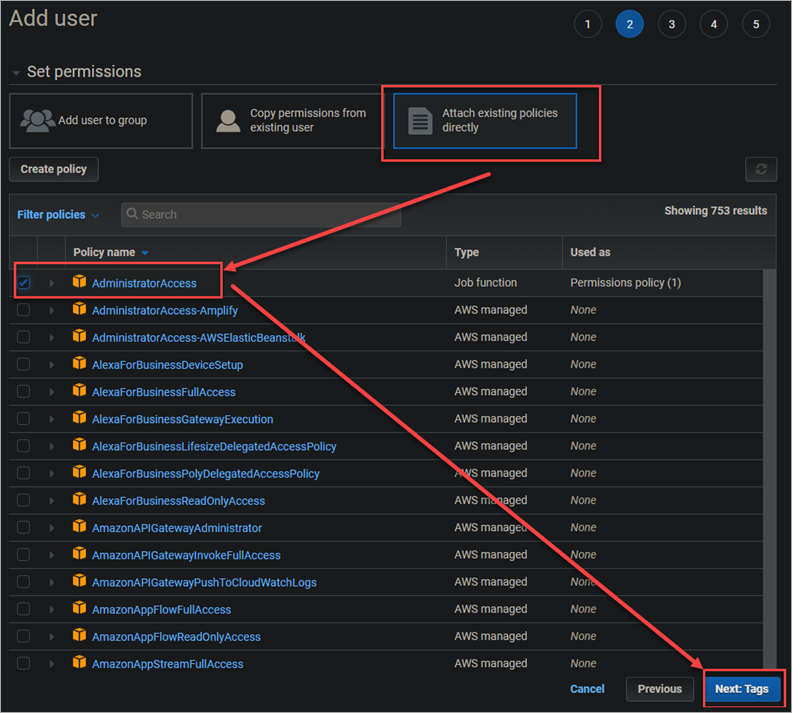Expand the AlexaForBusinessGatewayExecution policy row
This screenshot has width=792, height=713.
(x=52, y=419)
